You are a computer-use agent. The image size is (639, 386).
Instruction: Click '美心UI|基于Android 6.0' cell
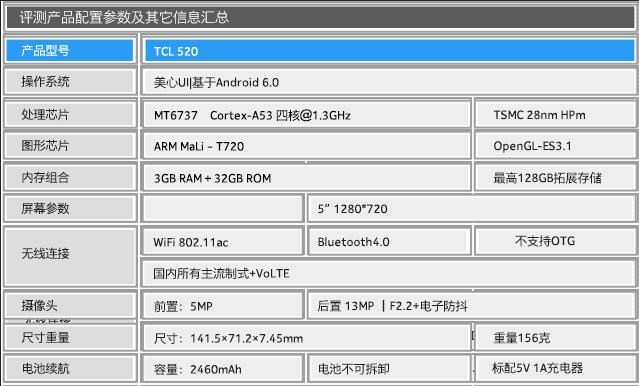point(389,82)
